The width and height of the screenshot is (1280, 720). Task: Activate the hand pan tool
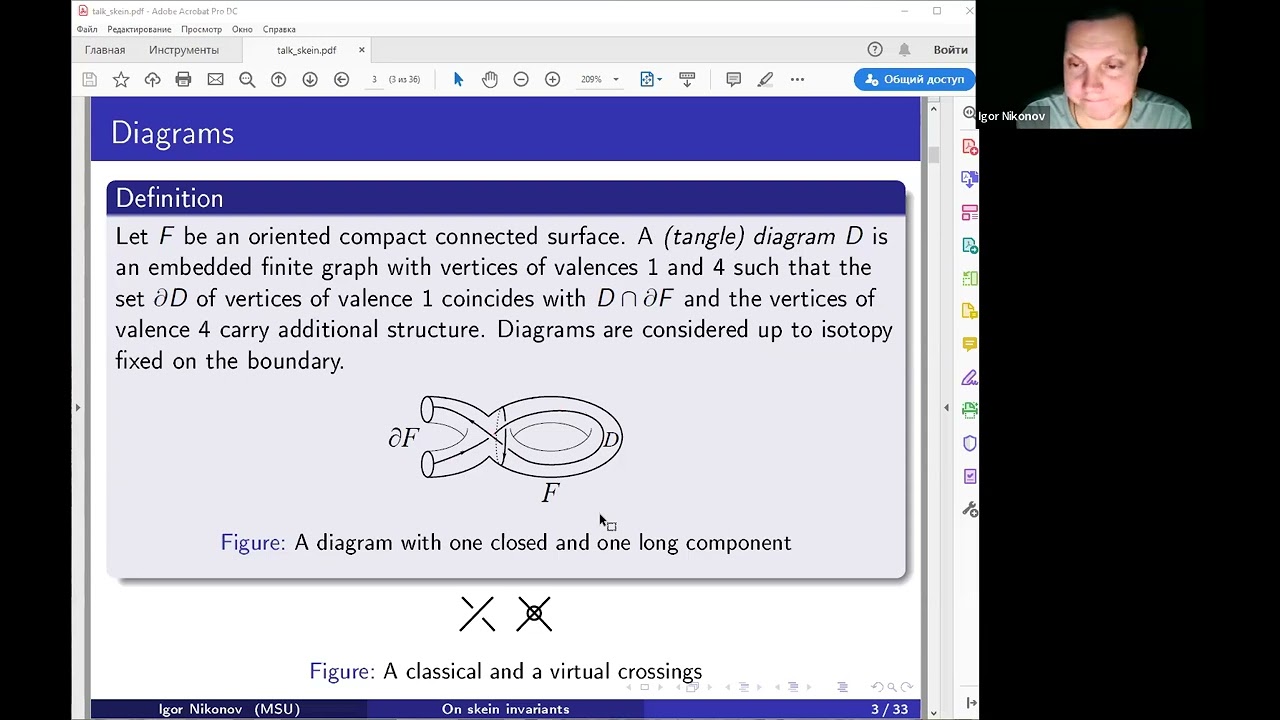point(489,79)
